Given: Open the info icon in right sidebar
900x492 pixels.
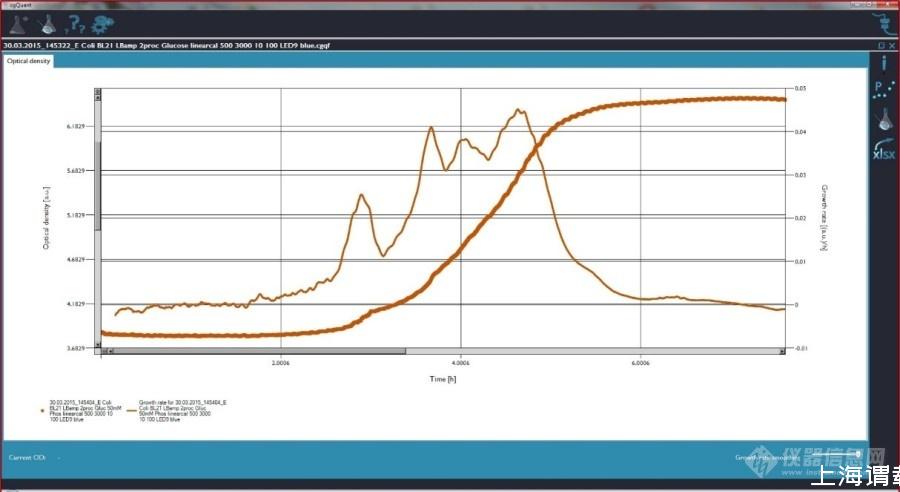Looking at the screenshot, I should coord(883,62).
